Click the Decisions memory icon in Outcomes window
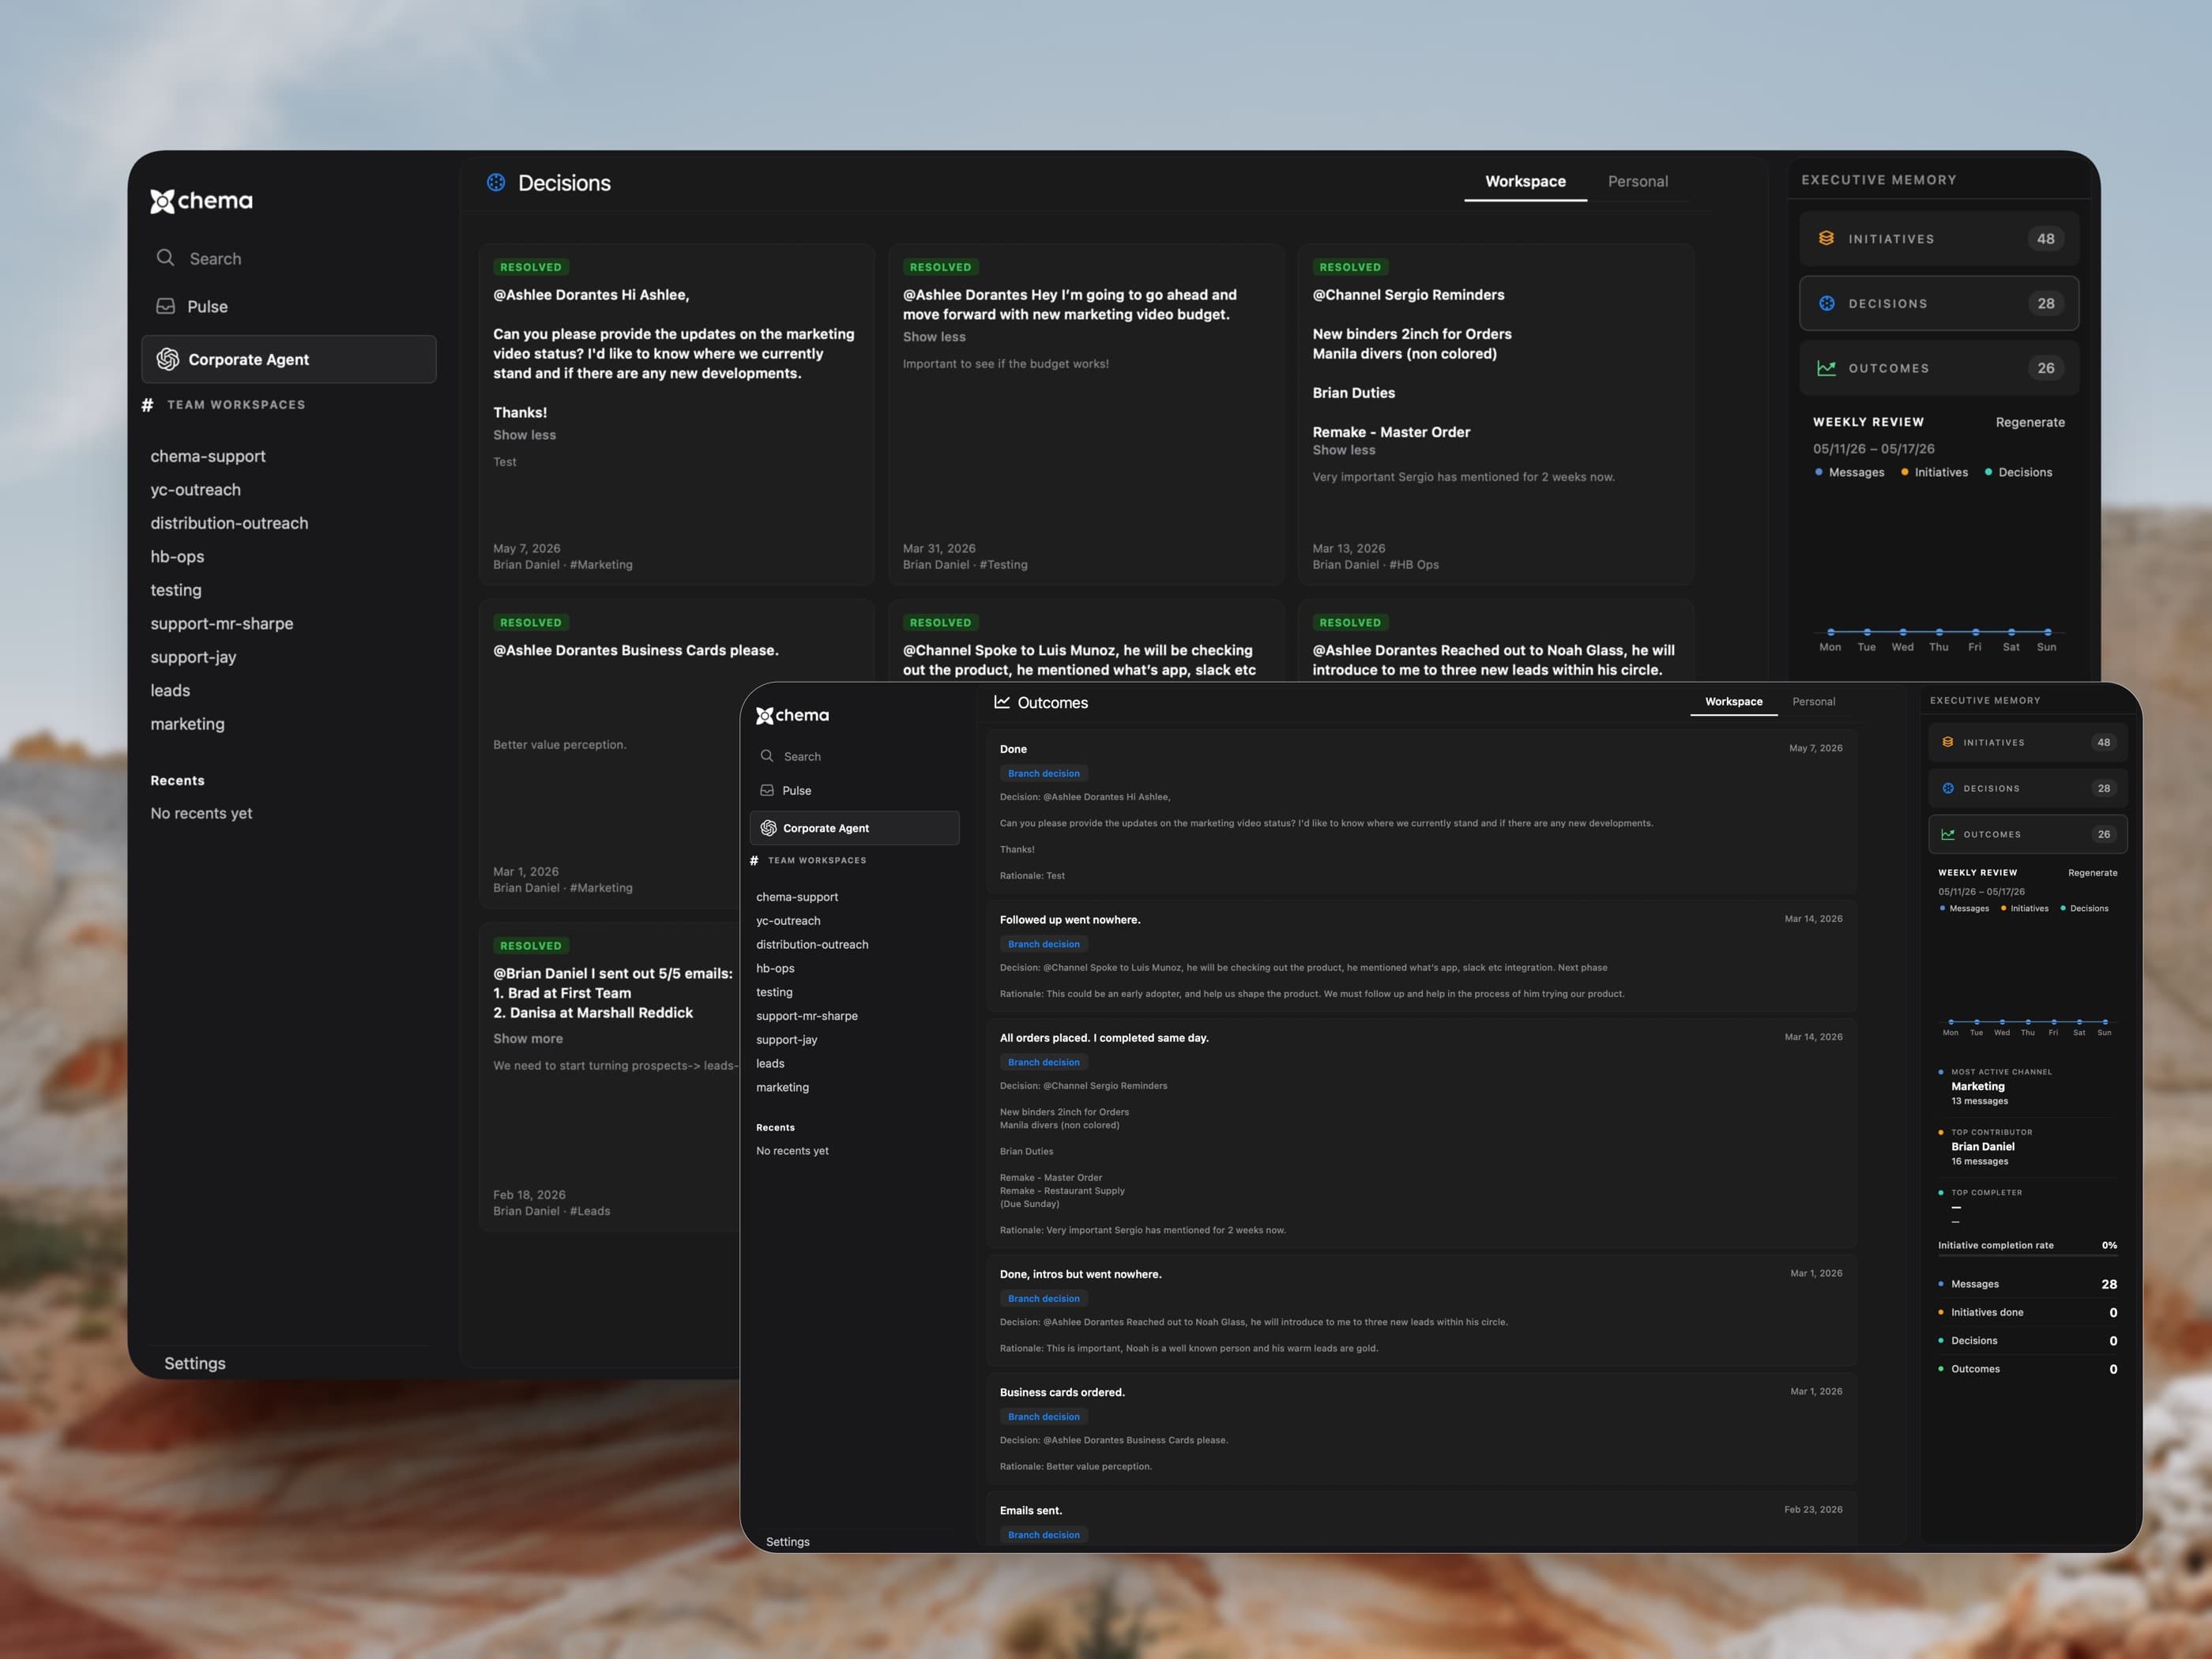 pyautogui.click(x=1948, y=788)
